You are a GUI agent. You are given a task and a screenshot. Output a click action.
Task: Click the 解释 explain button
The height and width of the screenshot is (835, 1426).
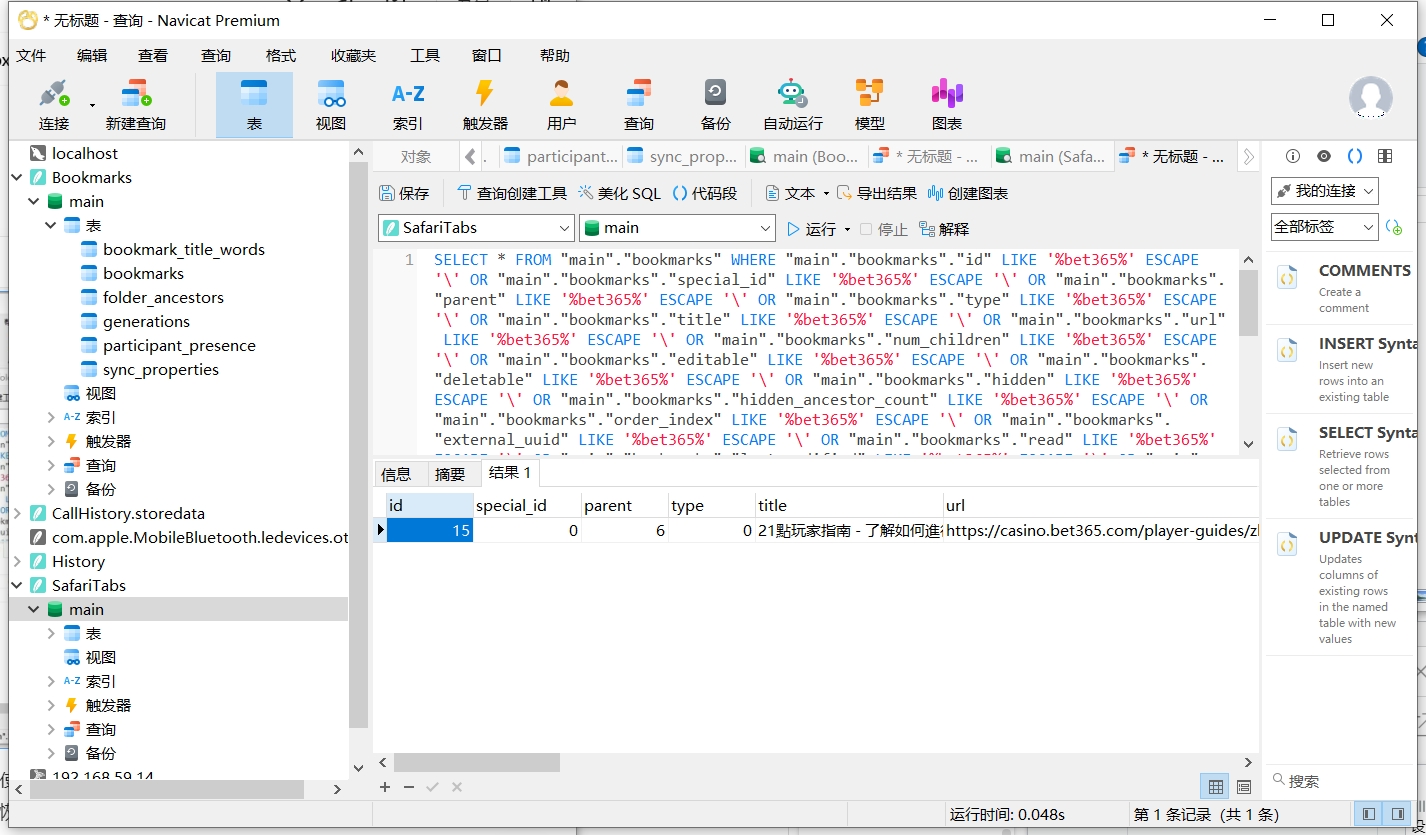[945, 229]
